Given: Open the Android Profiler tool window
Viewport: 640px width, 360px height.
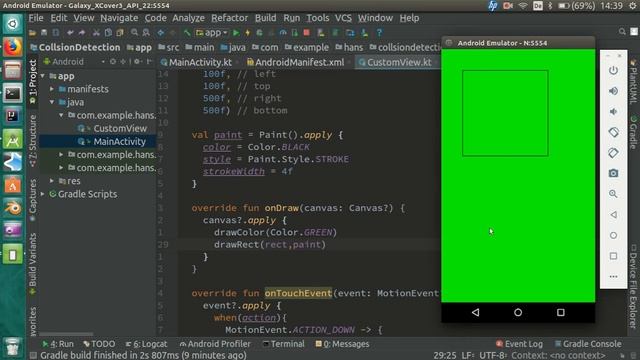Looking at the screenshot, I should (215, 344).
